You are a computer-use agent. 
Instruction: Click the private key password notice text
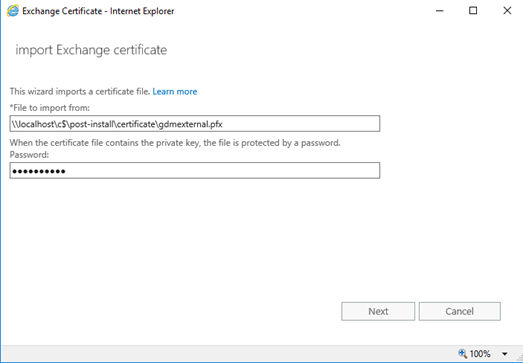[x=175, y=143]
